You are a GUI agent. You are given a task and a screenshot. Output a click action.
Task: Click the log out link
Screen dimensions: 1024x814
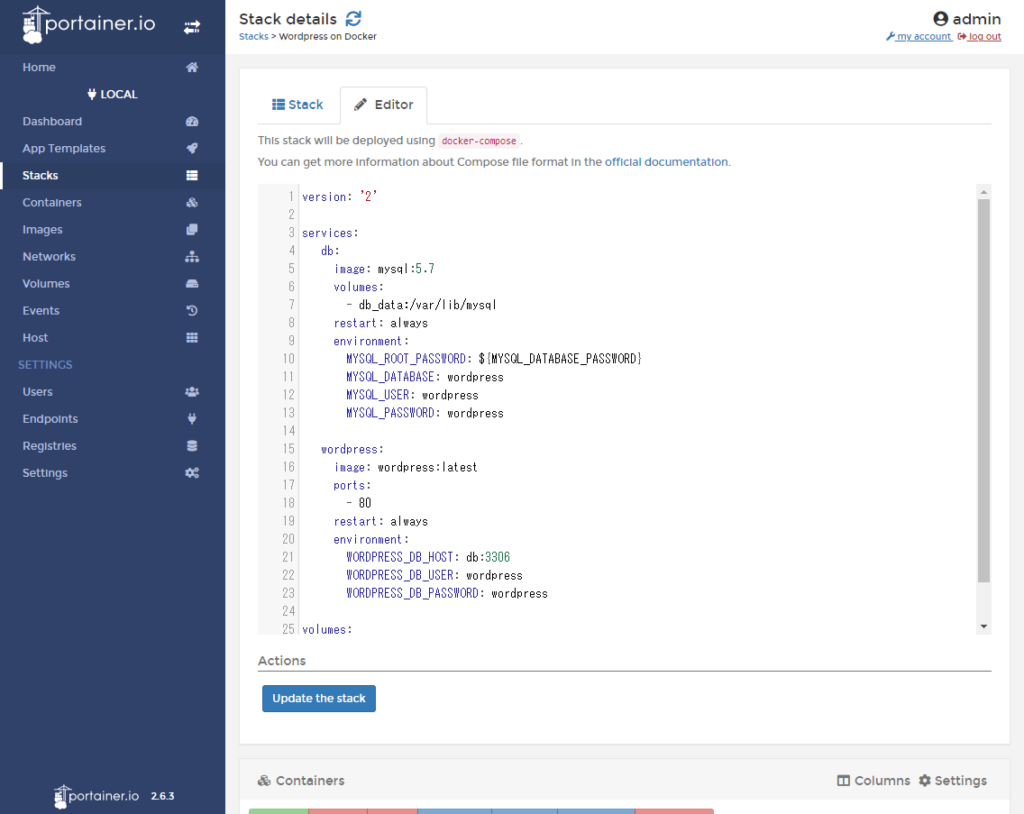point(980,37)
